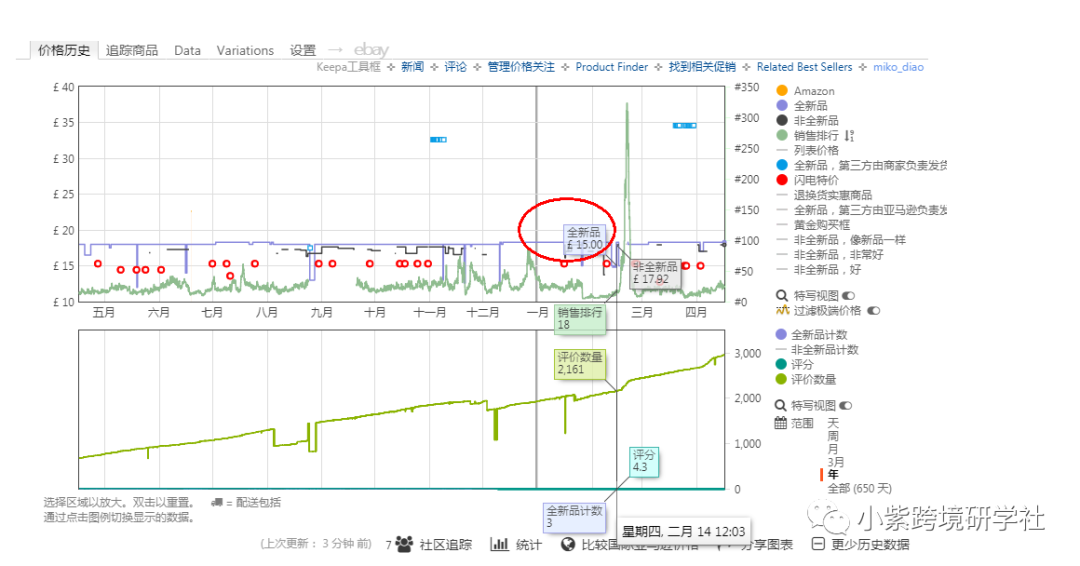Toggle the 评价数量 green legend dot

point(781,379)
